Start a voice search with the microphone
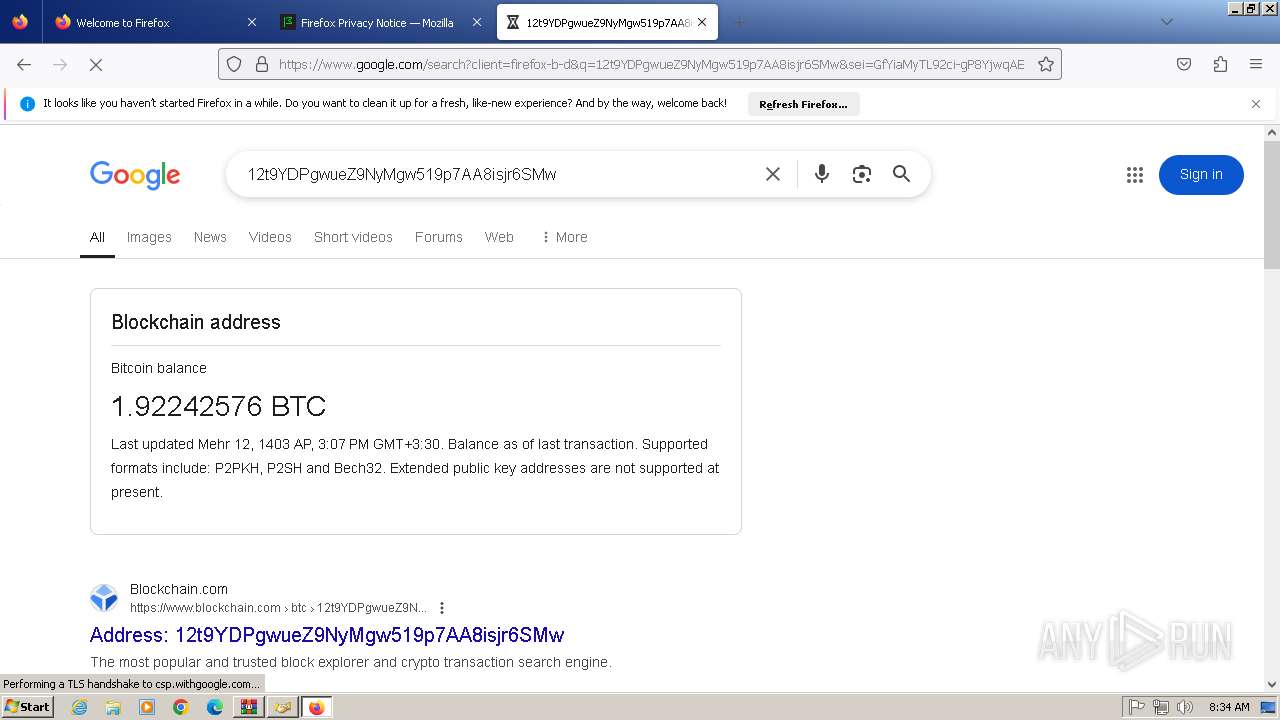Image resolution: width=1280 pixels, height=720 pixels. pyautogui.click(x=822, y=174)
